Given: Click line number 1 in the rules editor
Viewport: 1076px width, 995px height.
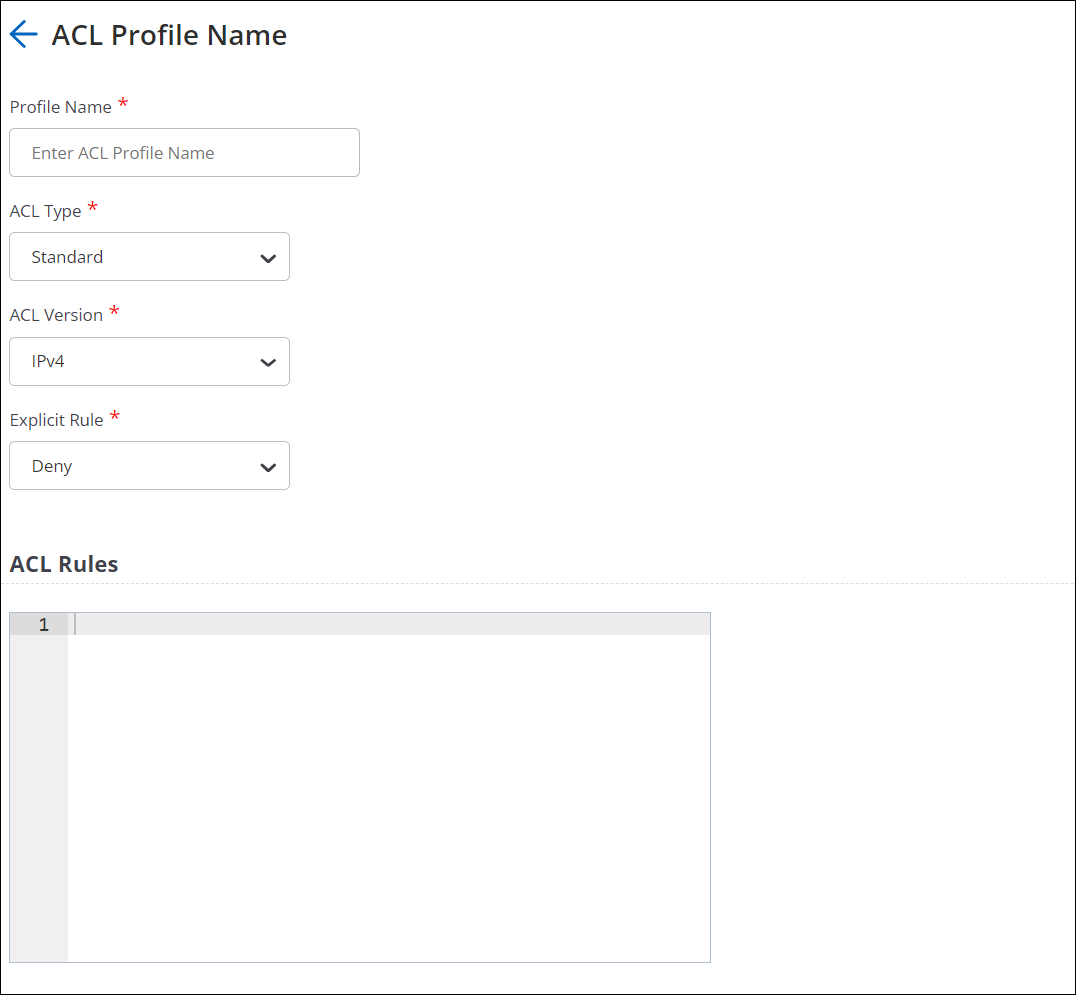Looking at the screenshot, I should tap(43, 624).
